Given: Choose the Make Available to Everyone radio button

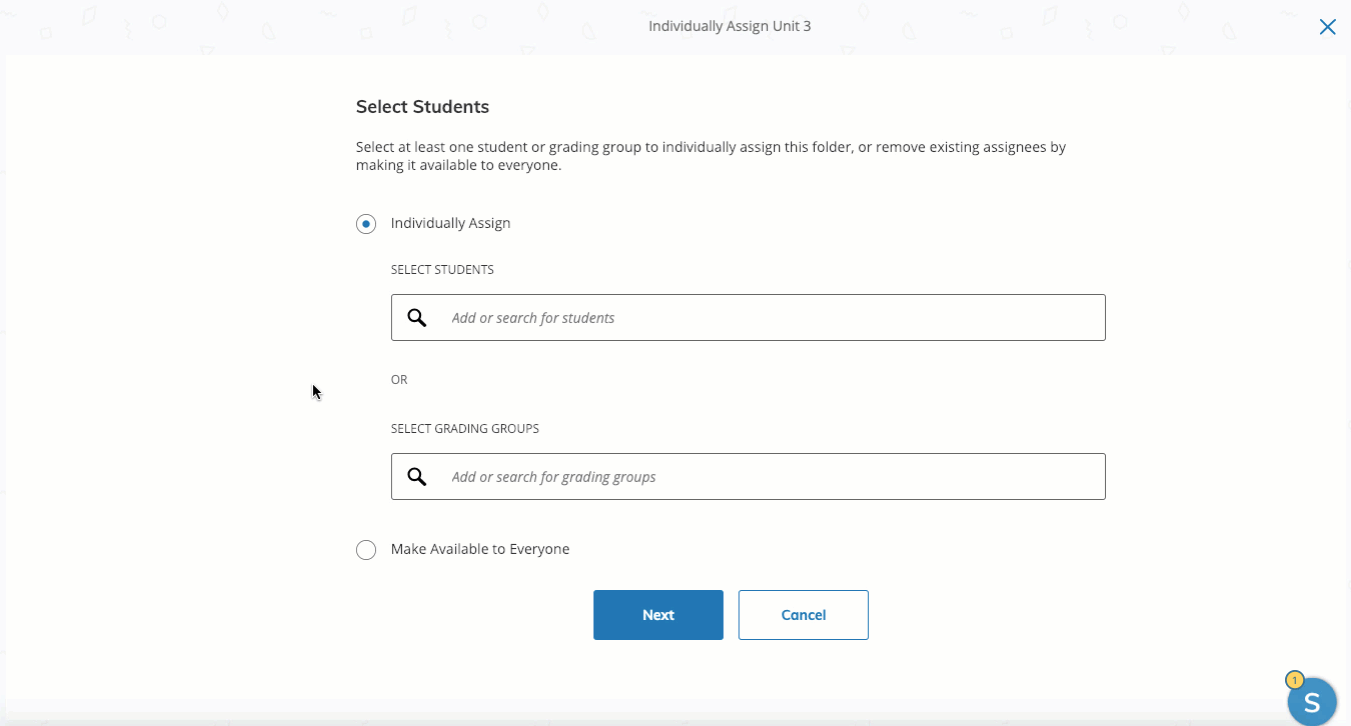Looking at the screenshot, I should pos(366,550).
